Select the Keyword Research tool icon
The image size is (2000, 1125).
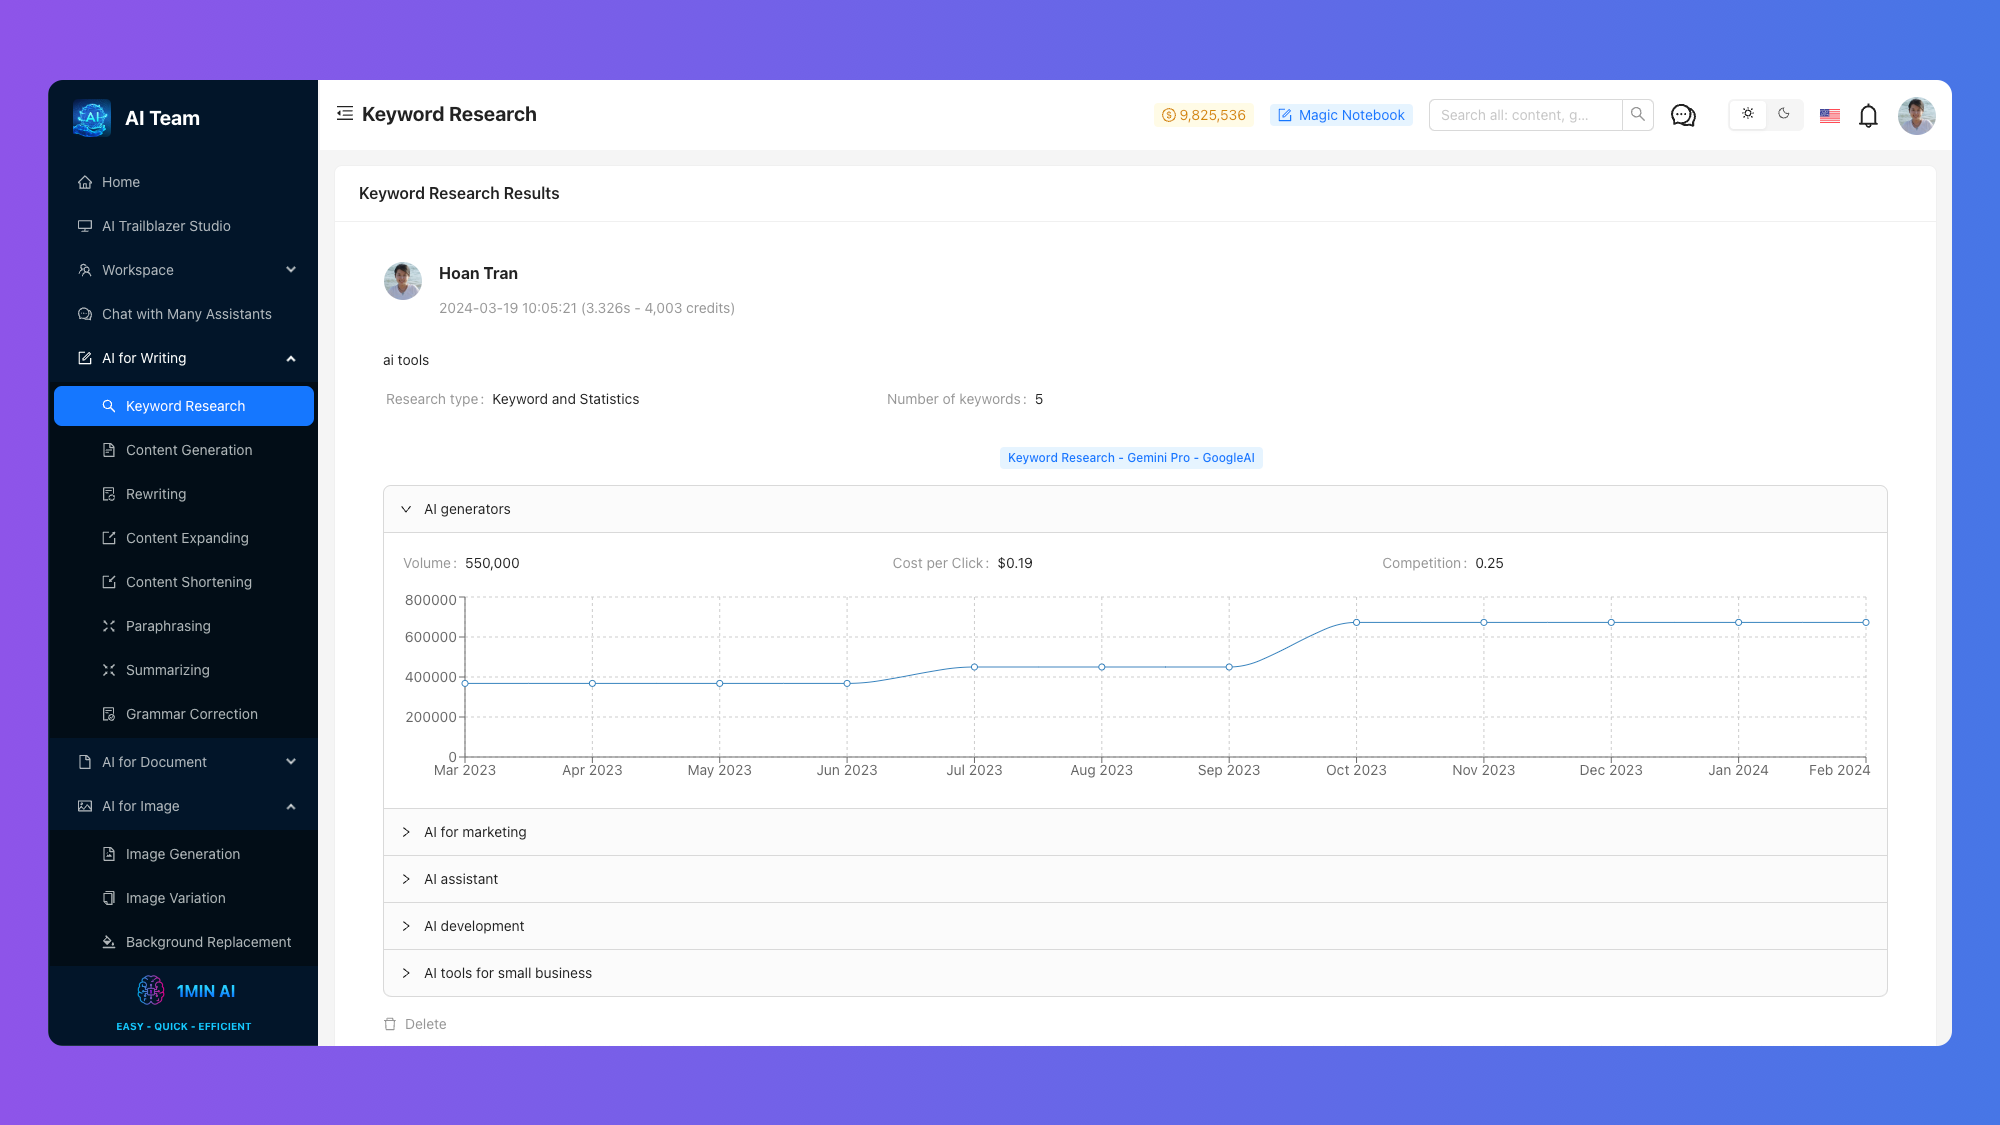click(x=110, y=406)
